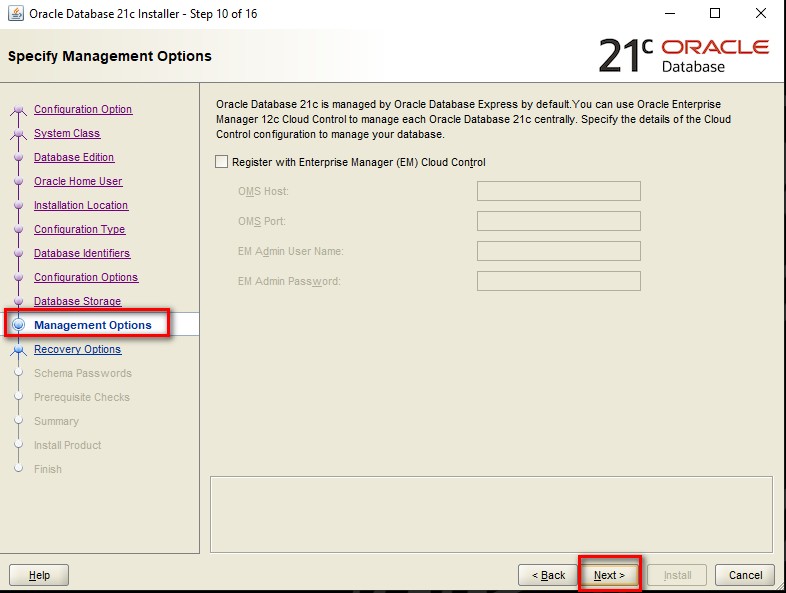786x593 pixels.
Task: Click the Recovery Options step bullet icon
Action: point(19,349)
